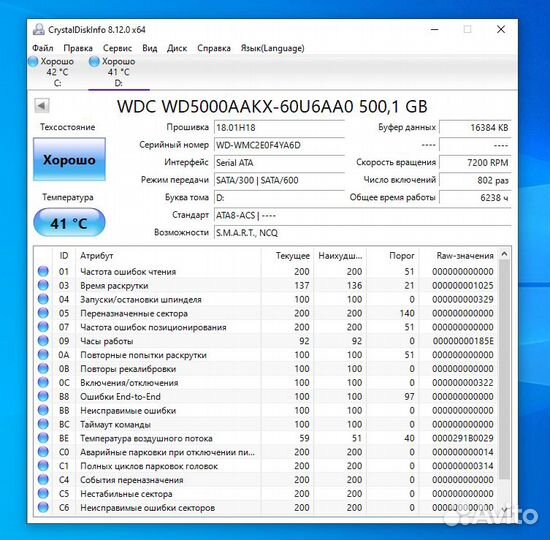Click the Порог column header
Image resolution: width=550 pixels, height=540 pixels.
point(393,255)
